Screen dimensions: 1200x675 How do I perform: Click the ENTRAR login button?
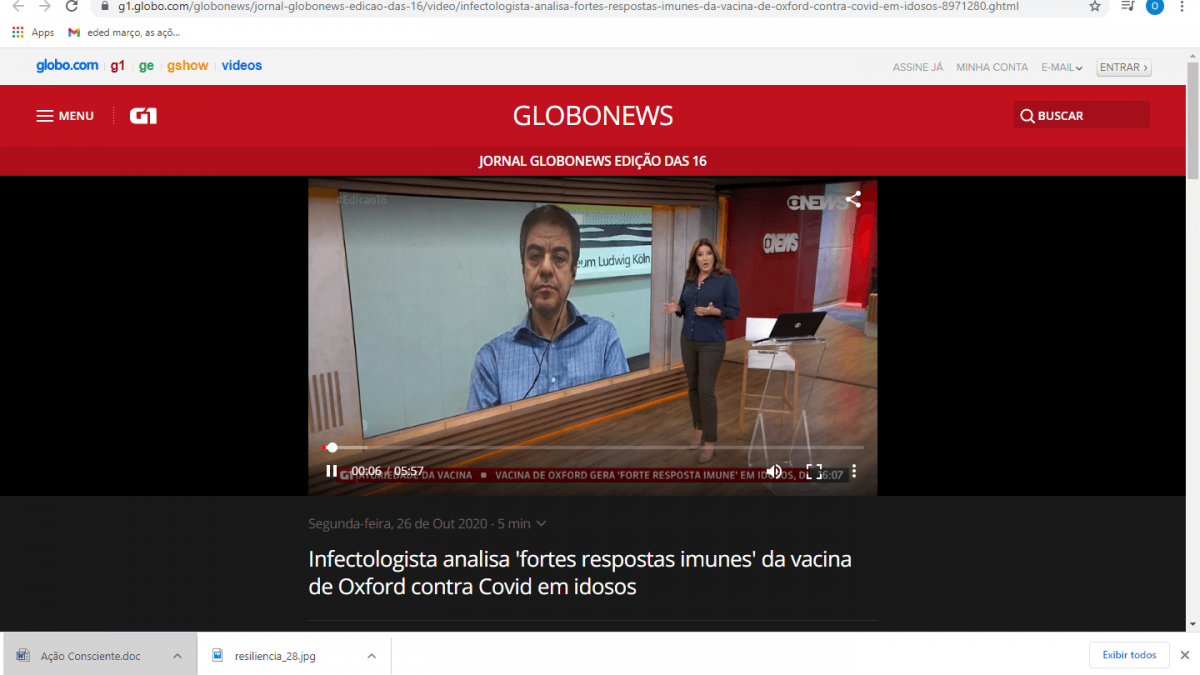click(1124, 67)
